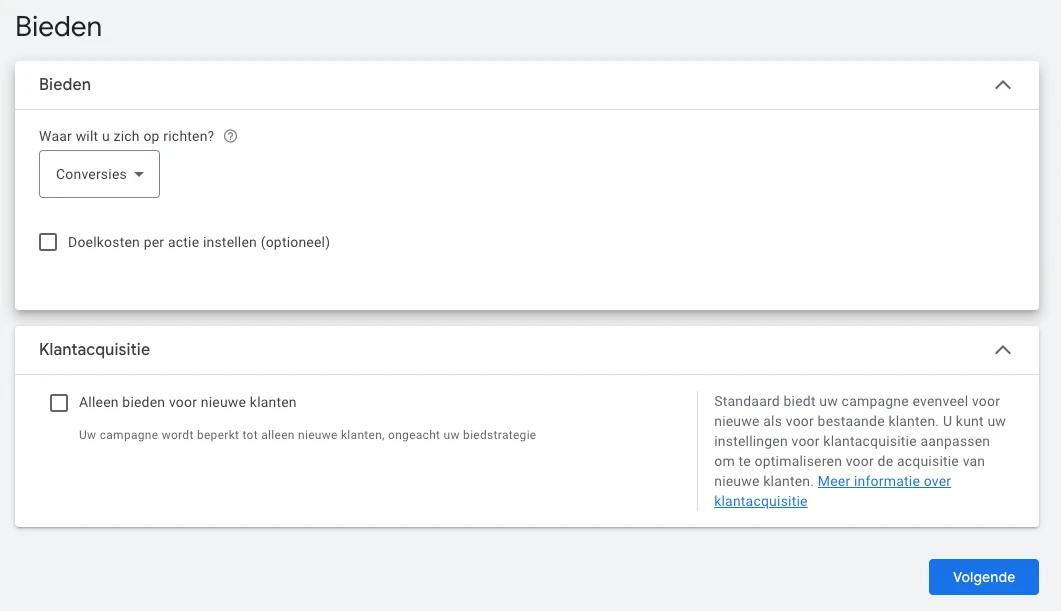This screenshot has height=611, width=1061.
Task: Click the 'Bieden' card header title
Action: [65, 85]
